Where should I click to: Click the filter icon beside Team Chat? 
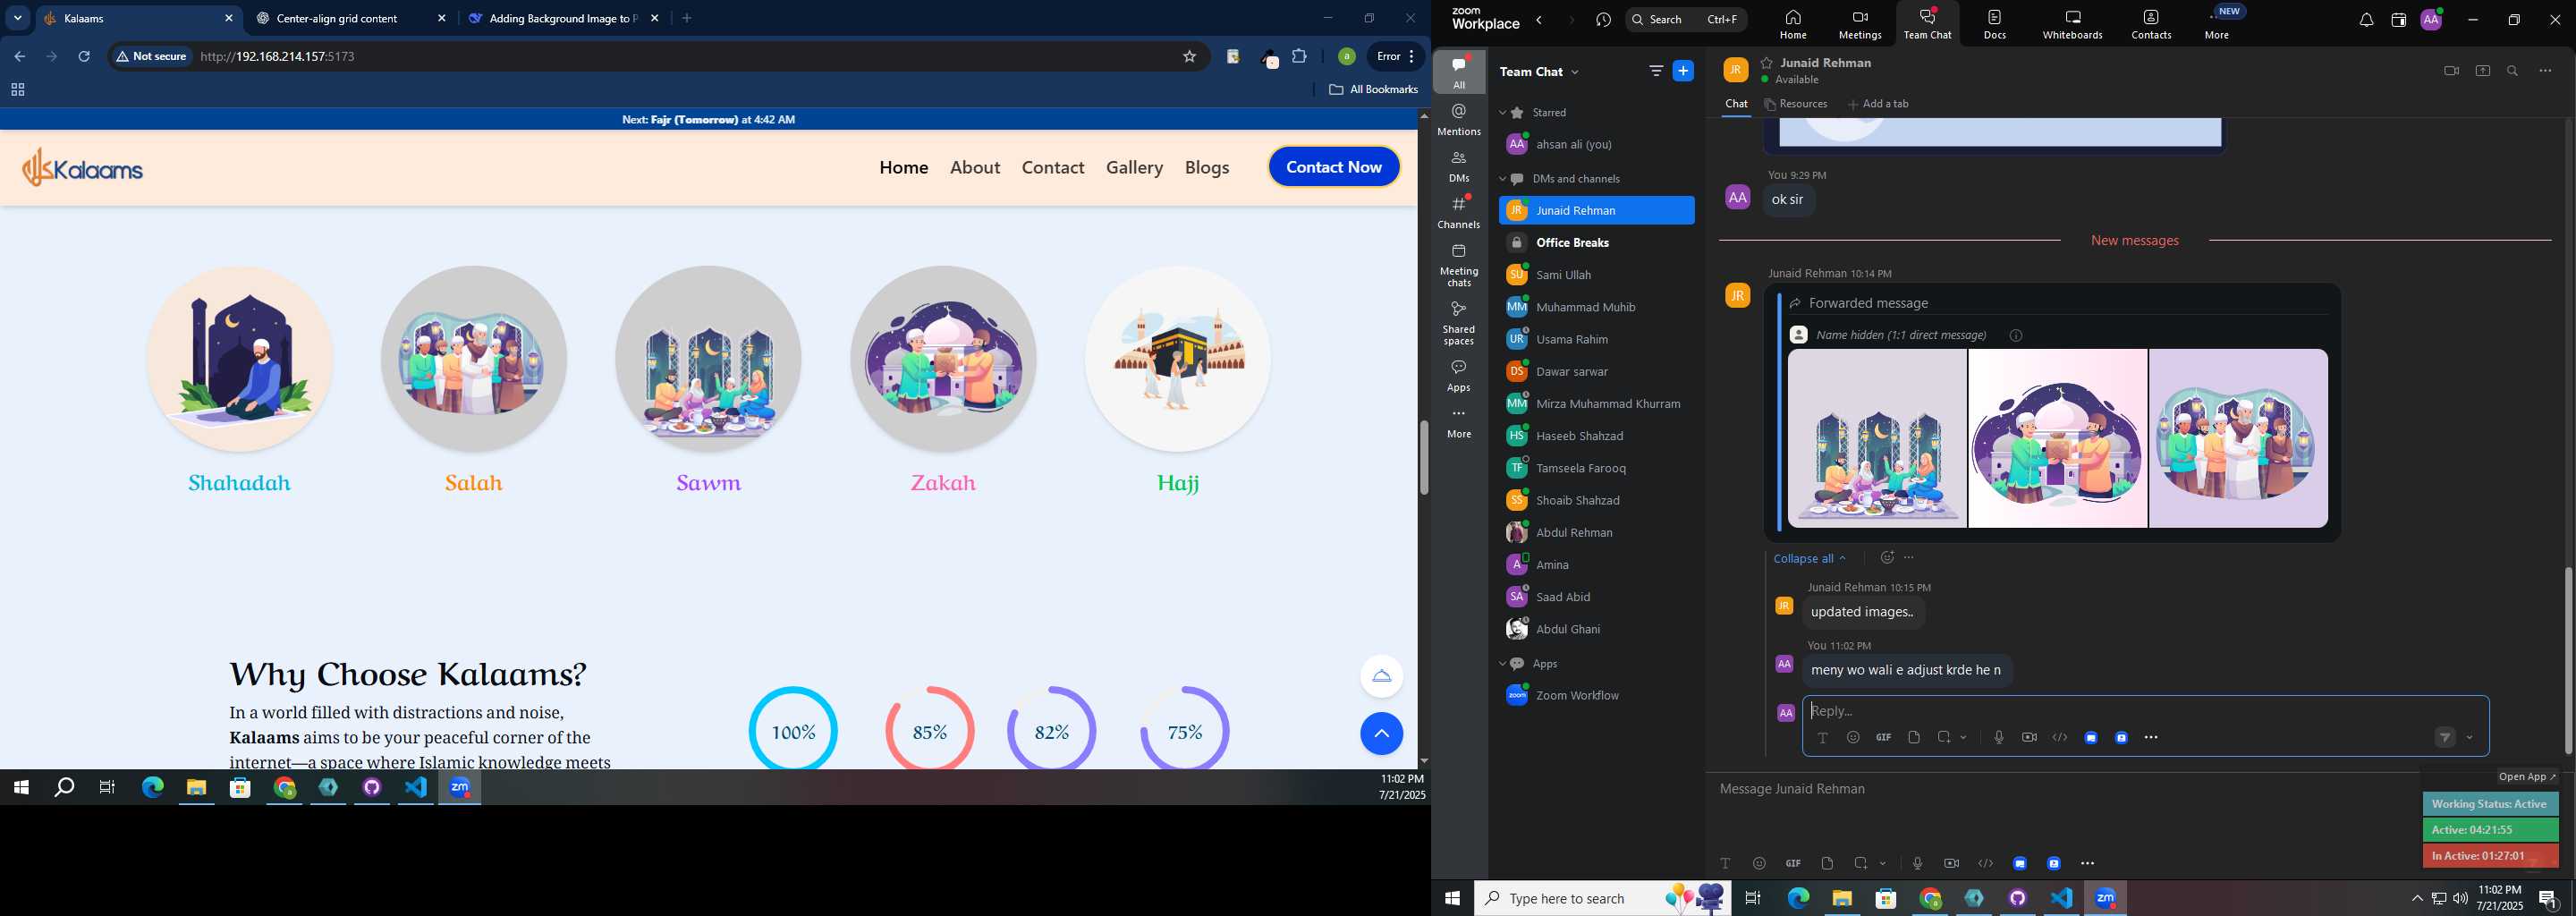click(1656, 71)
